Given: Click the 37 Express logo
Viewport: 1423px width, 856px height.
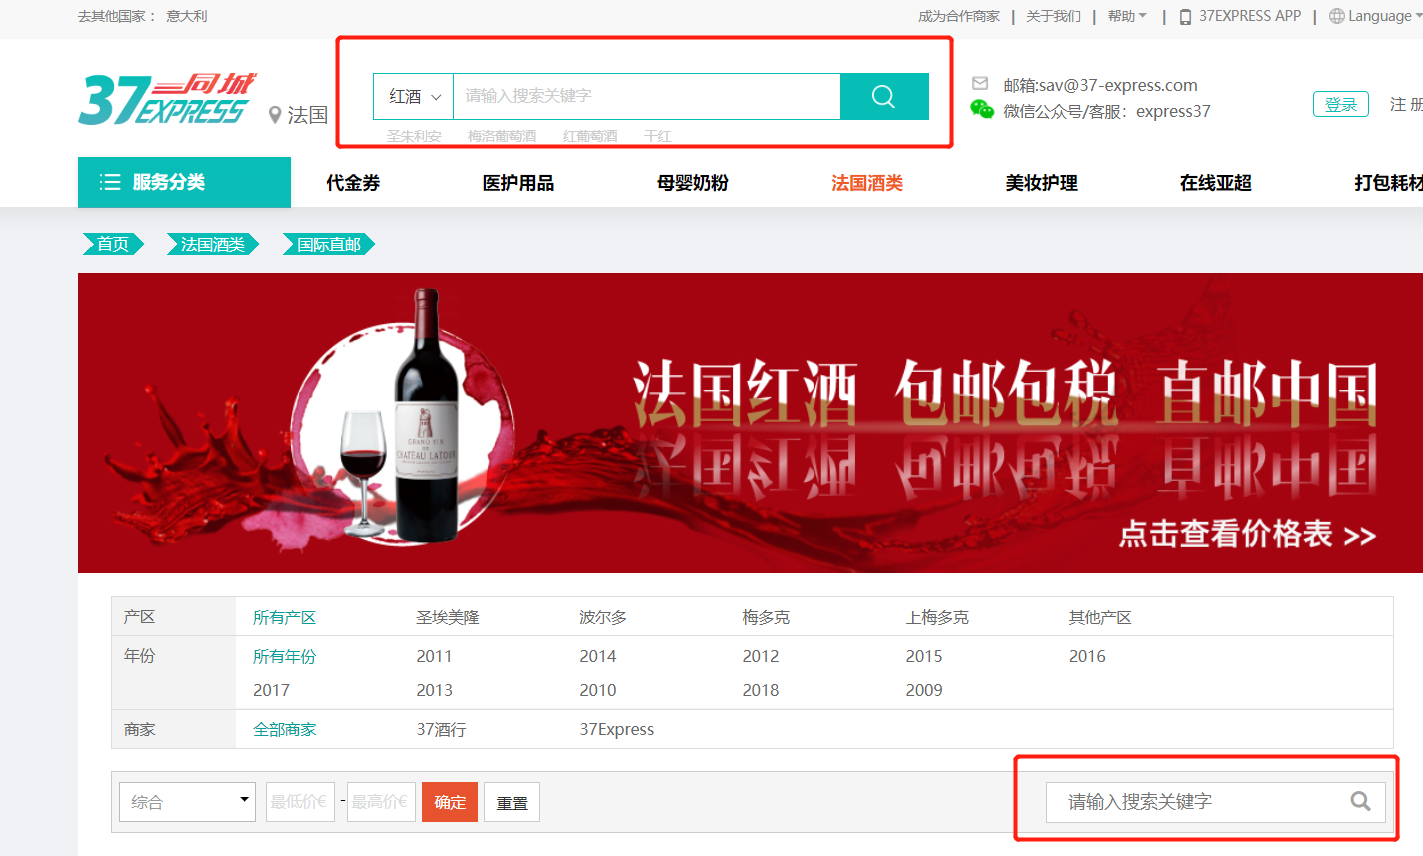Looking at the screenshot, I should [166, 100].
